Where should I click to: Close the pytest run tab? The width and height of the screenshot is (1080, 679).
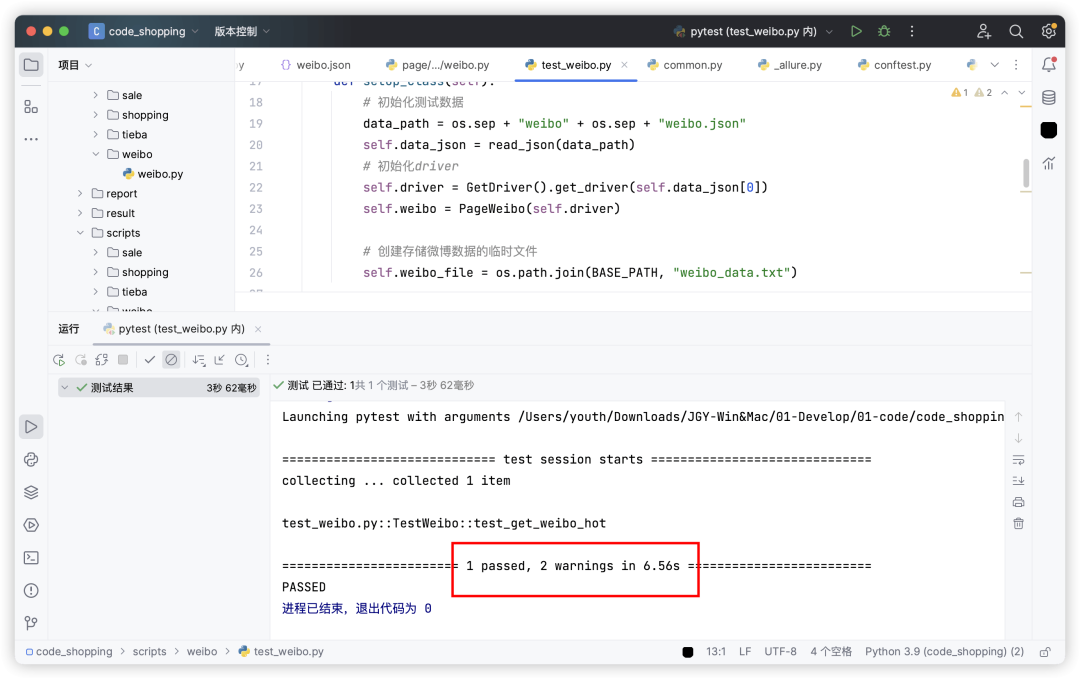(x=258, y=329)
